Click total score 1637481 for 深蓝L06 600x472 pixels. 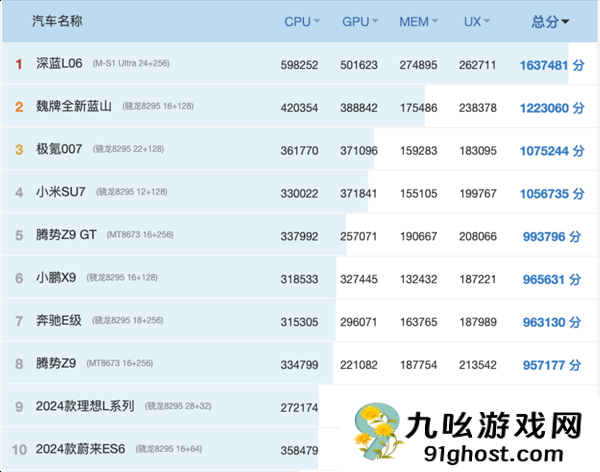[544, 65]
